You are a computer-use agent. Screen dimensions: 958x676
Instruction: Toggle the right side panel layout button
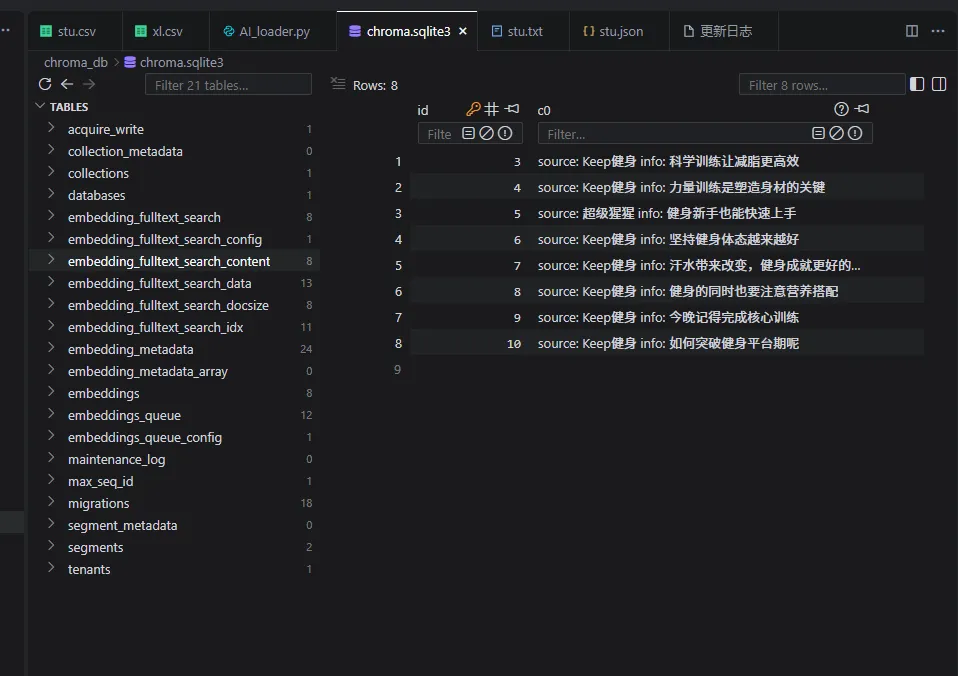[x=939, y=85]
